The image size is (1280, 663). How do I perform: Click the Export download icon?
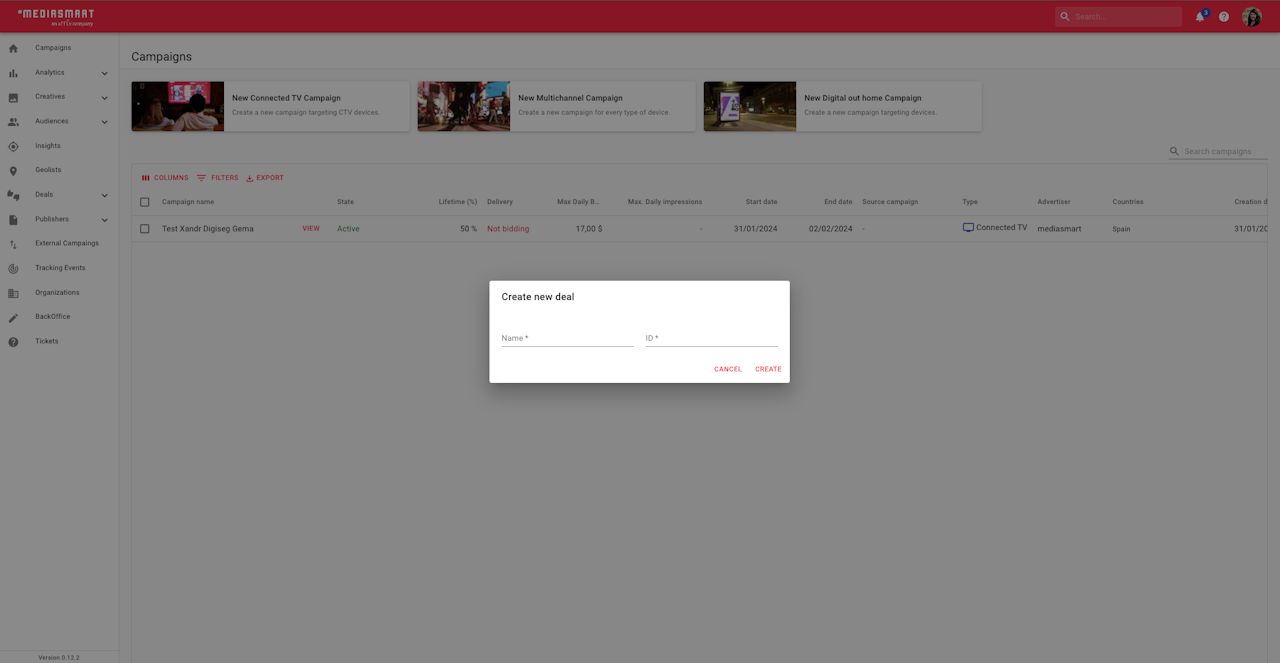(x=250, y=178)
